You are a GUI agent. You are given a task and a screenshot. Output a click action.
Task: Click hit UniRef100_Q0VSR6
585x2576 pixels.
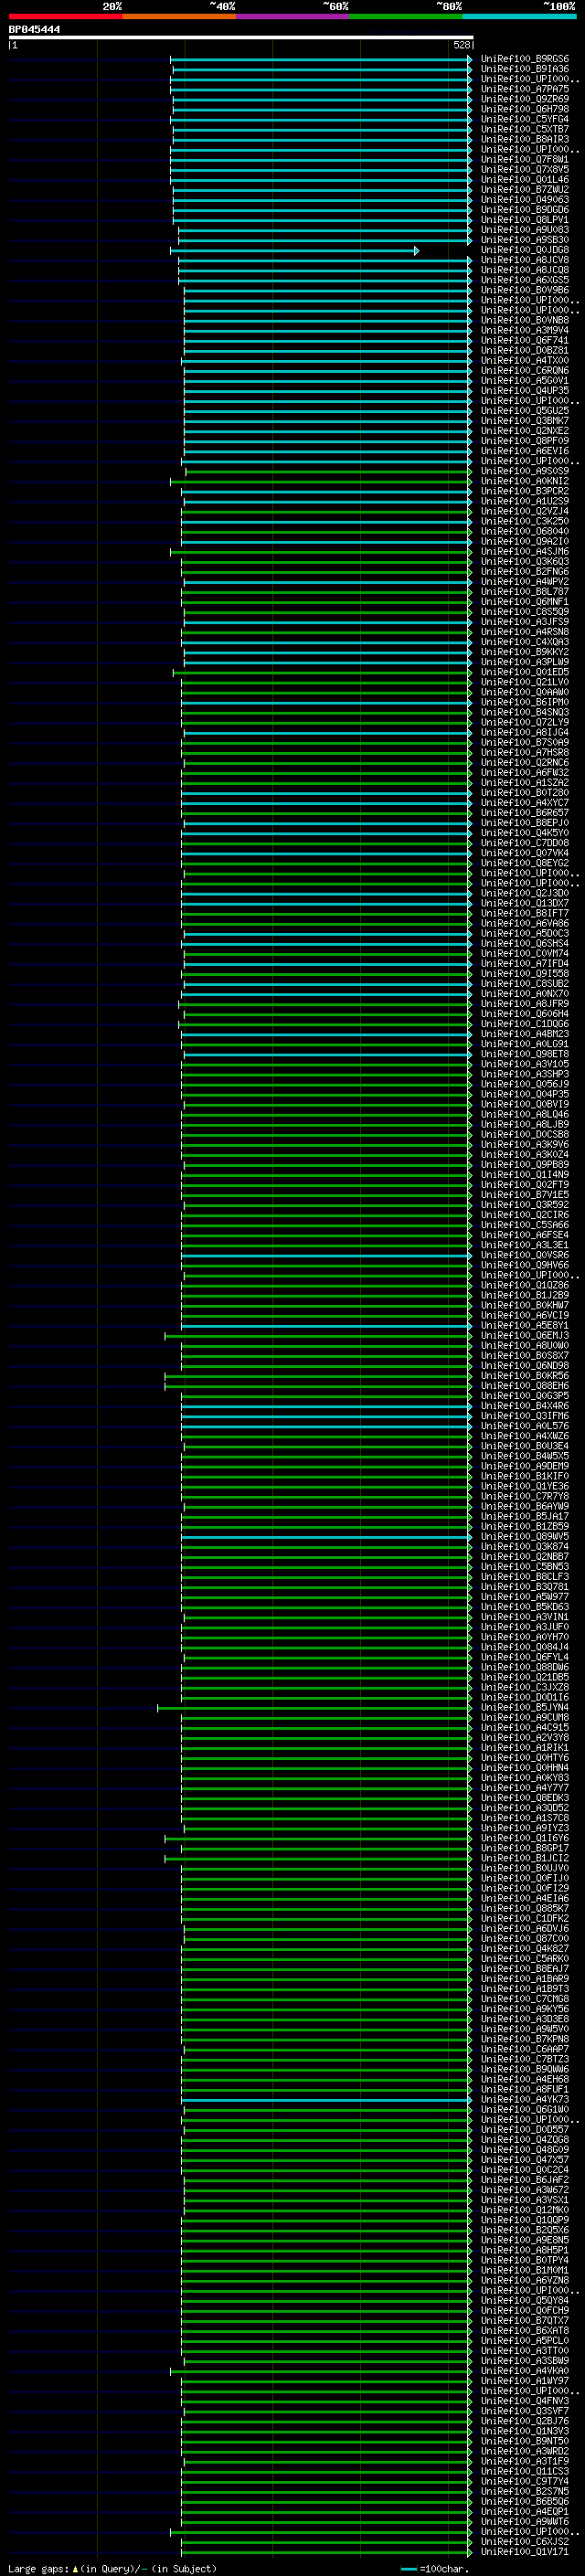525,1255
